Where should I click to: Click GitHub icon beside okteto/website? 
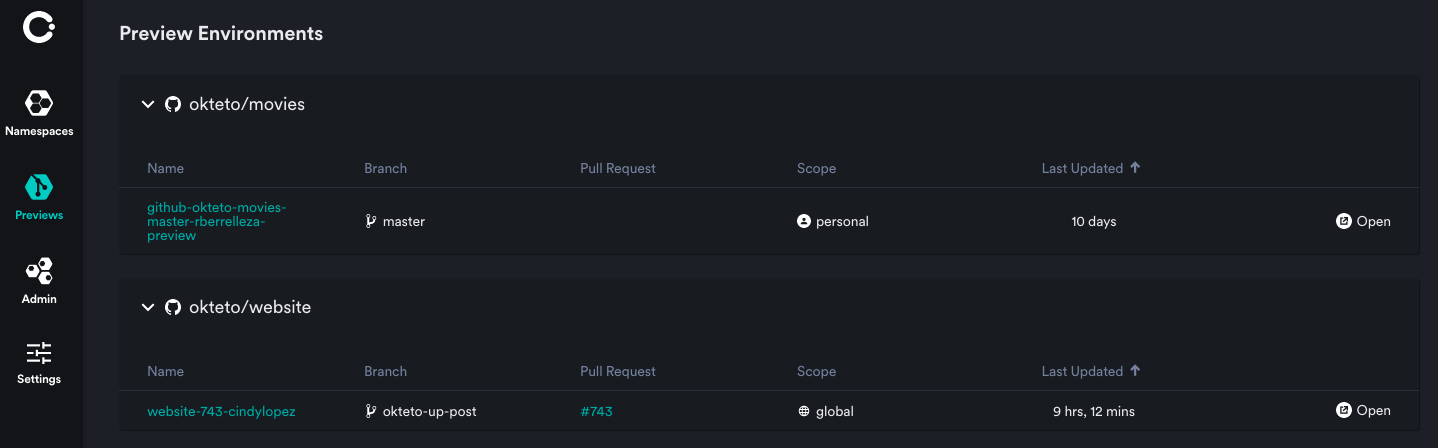point(173,307)
